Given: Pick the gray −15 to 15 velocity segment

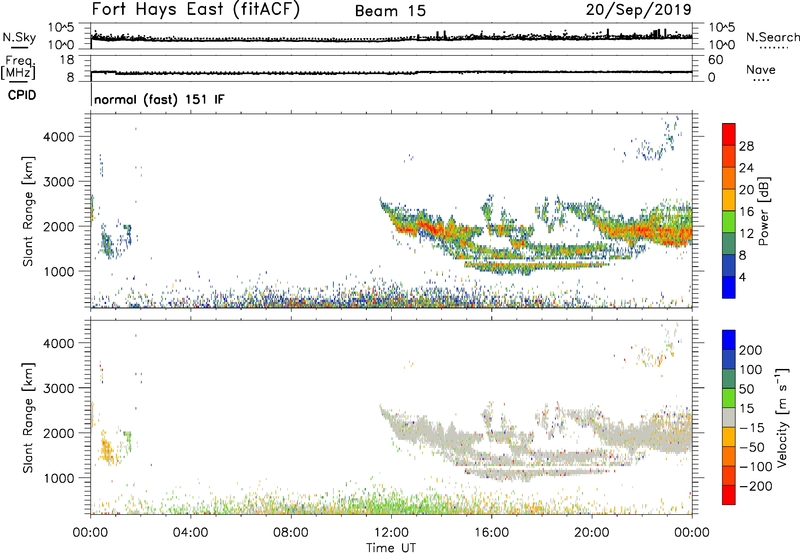Looking at the screenshot, I should pos(729,417).
